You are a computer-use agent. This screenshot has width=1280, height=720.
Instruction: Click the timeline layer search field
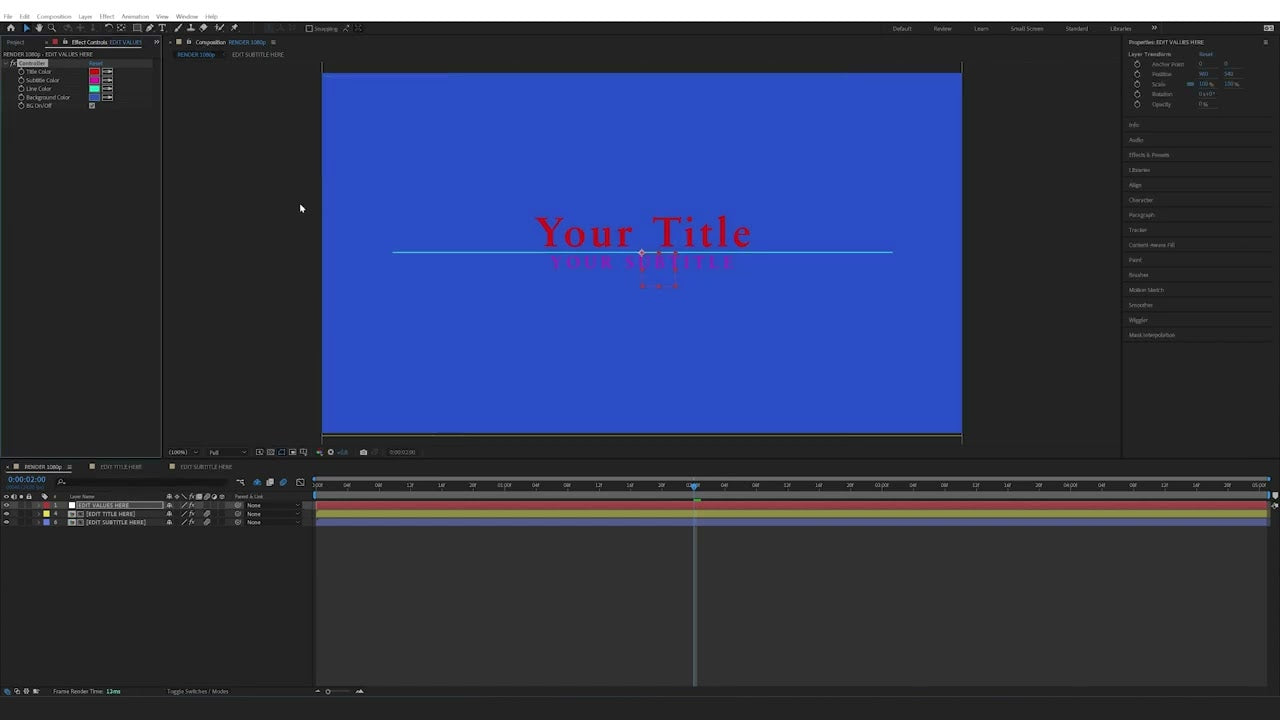coord(140,481)
